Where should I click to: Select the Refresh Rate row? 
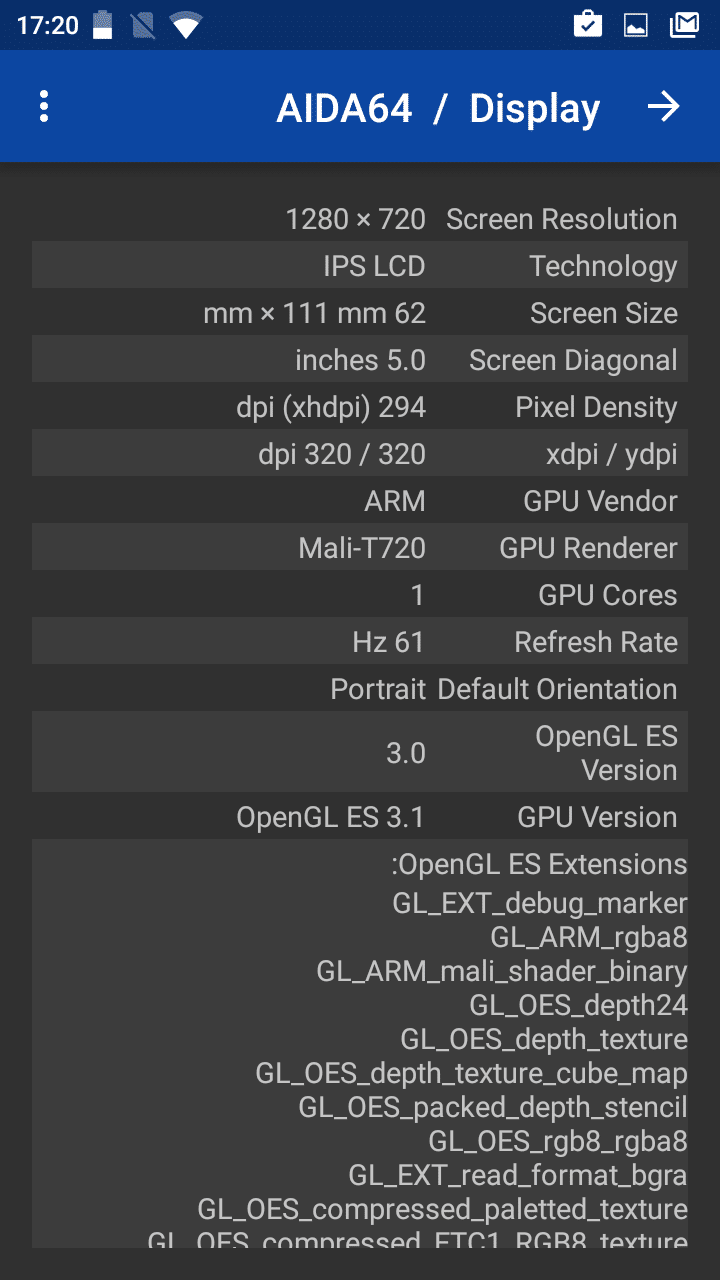pyautogui.click(x=360, y=642)
